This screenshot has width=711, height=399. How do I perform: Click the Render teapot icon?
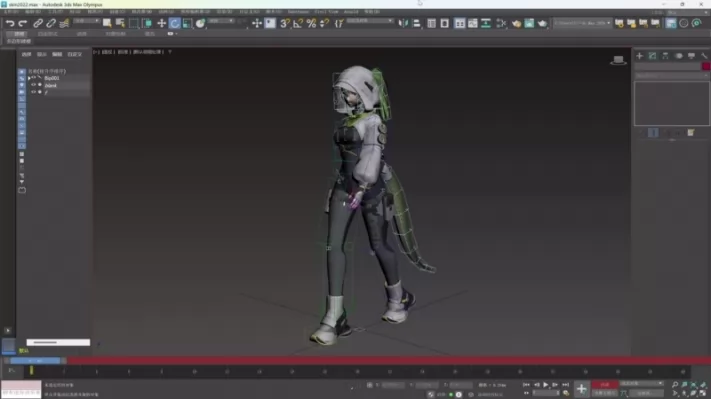coord(542,23)
